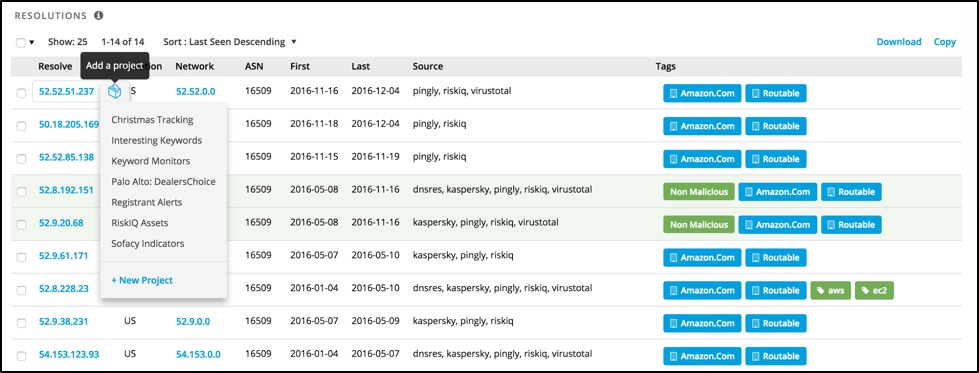Check the box for 52.8.228.23
979x373 pixels.
tap(21, 291)
